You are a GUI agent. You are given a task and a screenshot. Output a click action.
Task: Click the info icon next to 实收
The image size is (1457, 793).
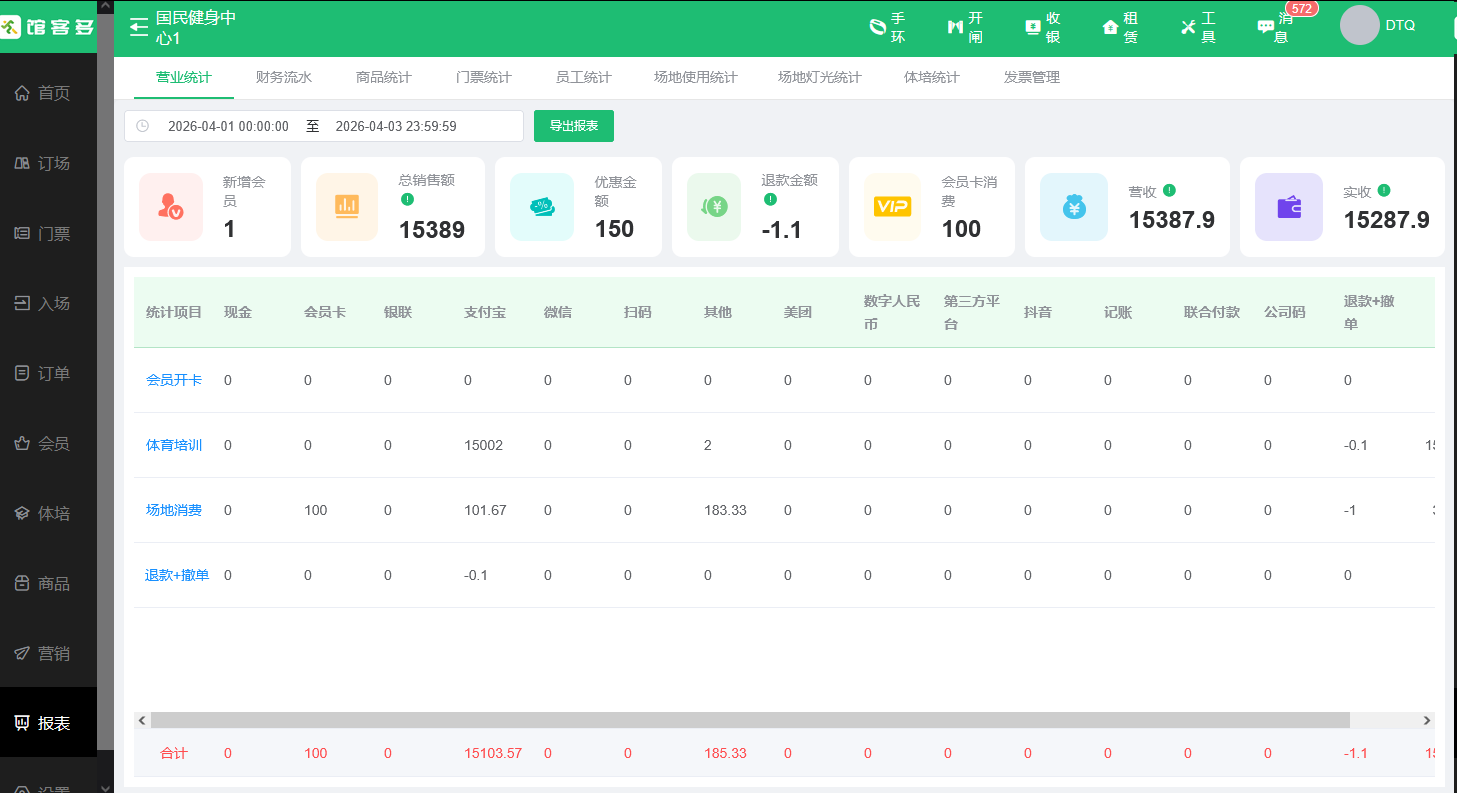[1384, 190]
